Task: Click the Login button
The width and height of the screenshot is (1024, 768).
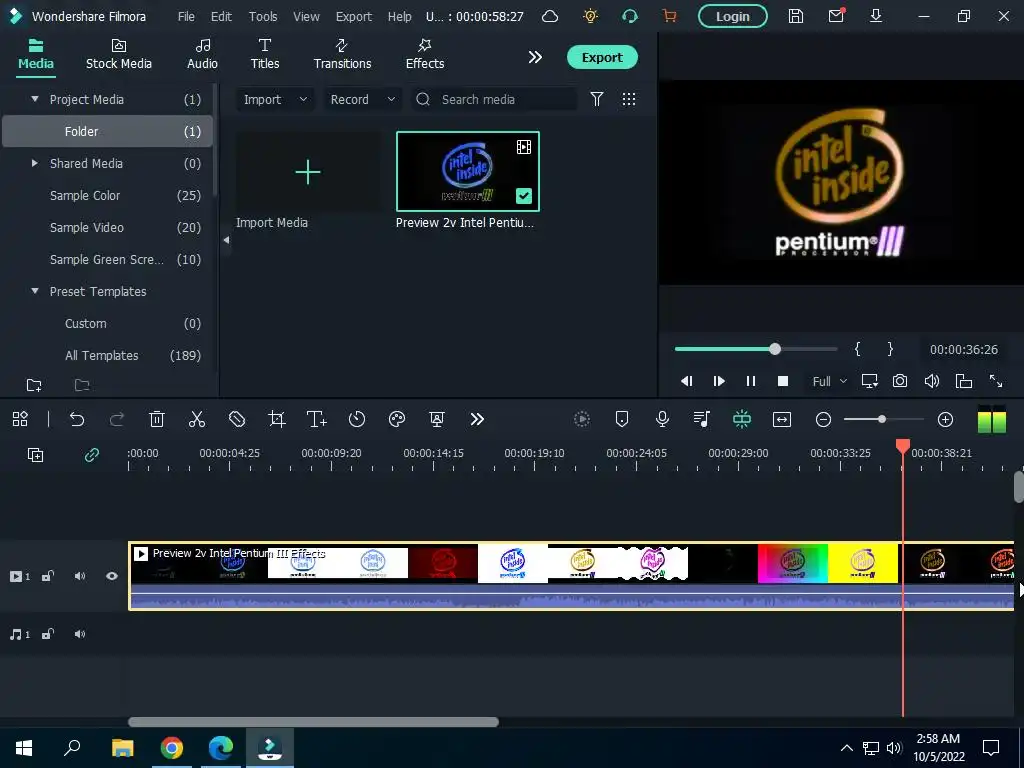Action: tap(733, 16)
